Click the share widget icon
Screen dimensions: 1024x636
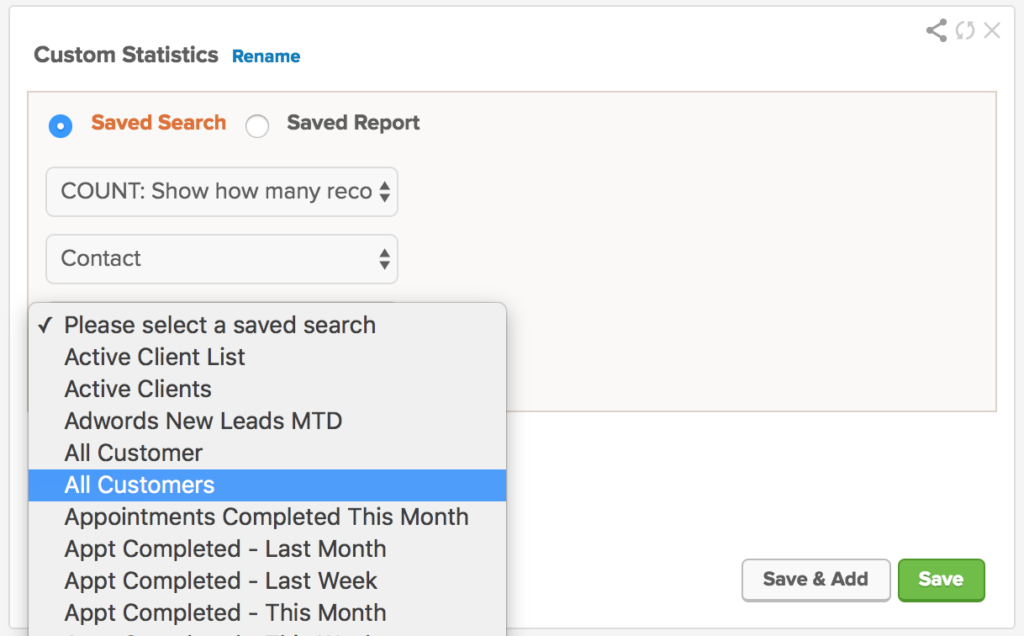coord(936,30)
